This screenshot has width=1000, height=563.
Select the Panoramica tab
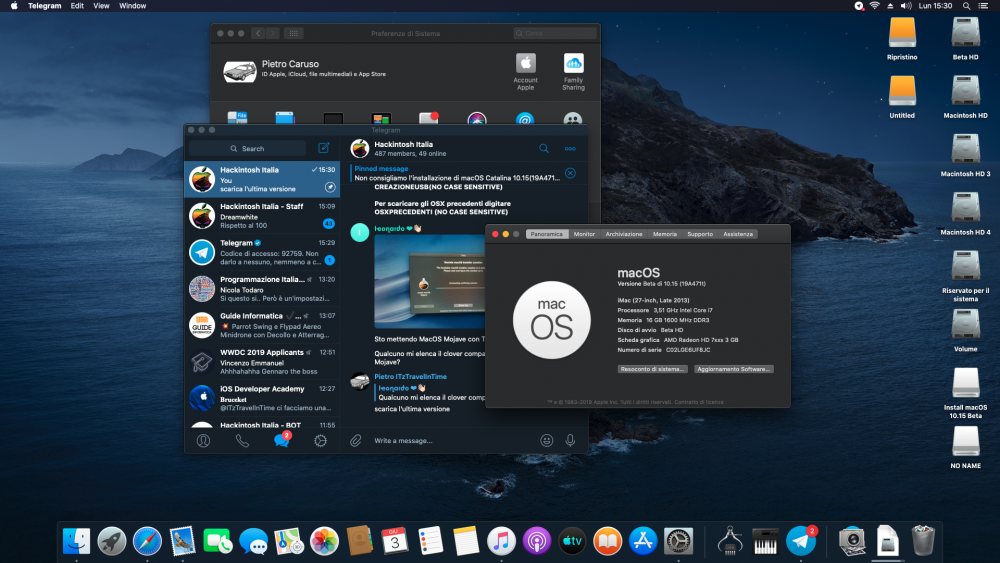point(547,234)
